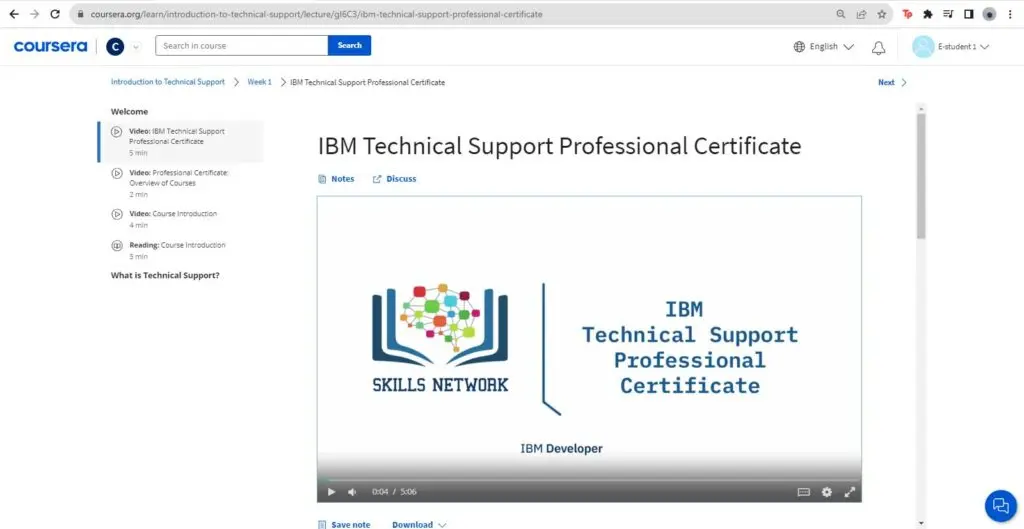
Task: Click the blue Search button
Action: (x=349, y=46)
